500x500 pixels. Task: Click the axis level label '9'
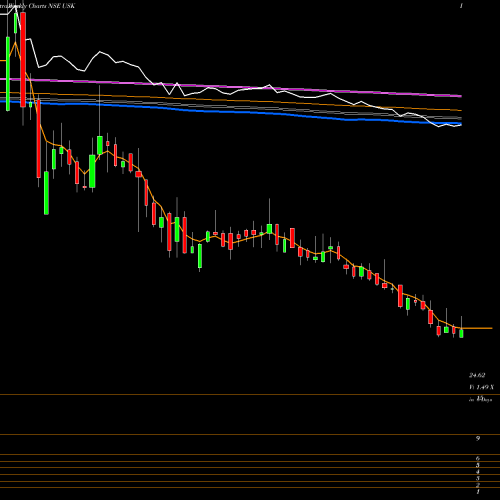point(478,438)
